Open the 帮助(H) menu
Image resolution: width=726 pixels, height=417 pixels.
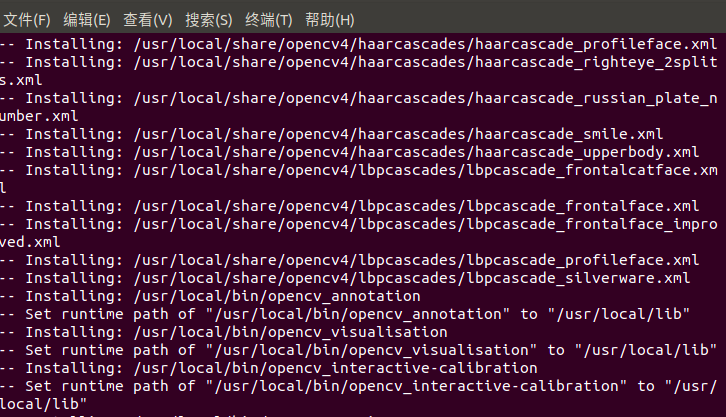(330, 20)
